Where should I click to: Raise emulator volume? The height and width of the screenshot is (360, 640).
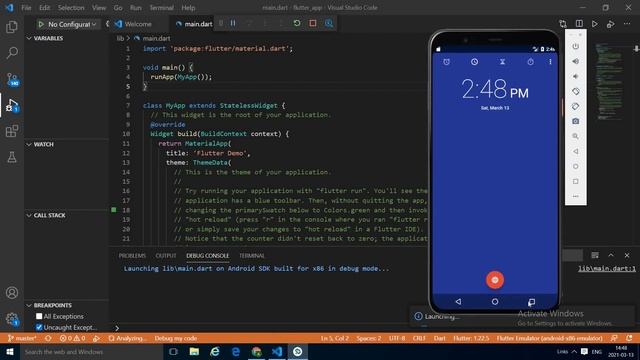(x=576, y=61)
